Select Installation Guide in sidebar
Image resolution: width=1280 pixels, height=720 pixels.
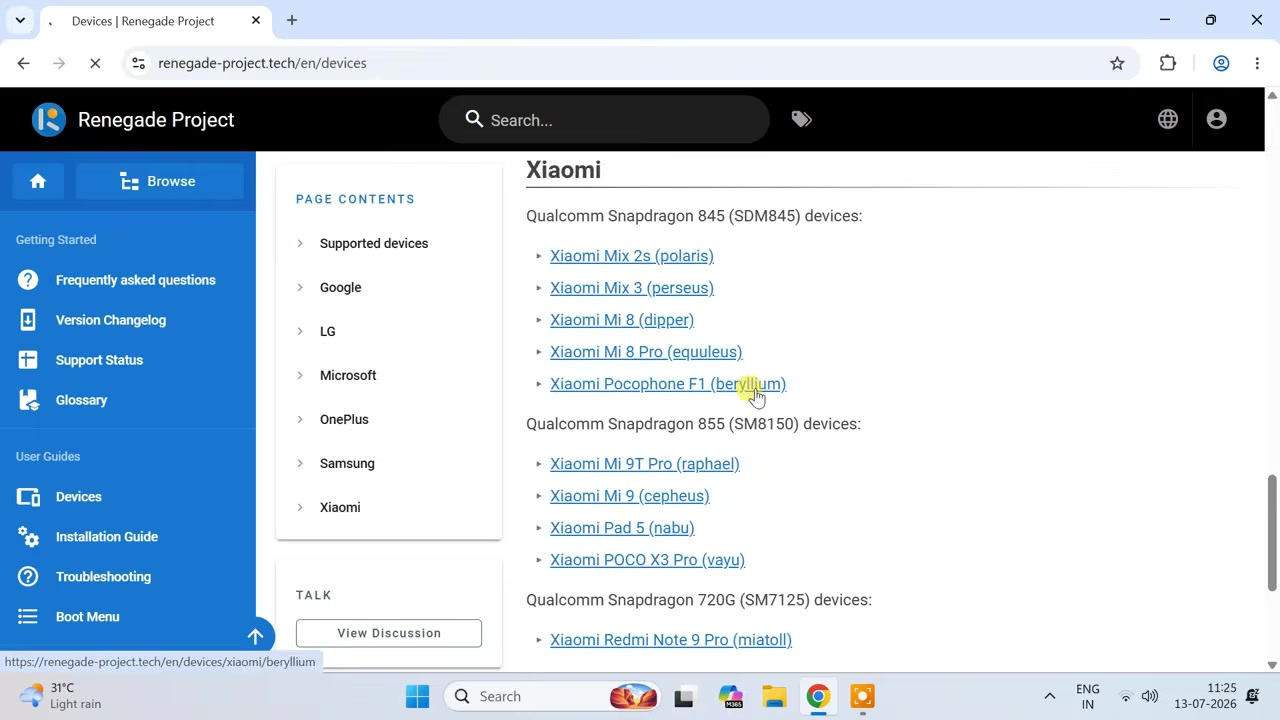[x=107, y=537]
